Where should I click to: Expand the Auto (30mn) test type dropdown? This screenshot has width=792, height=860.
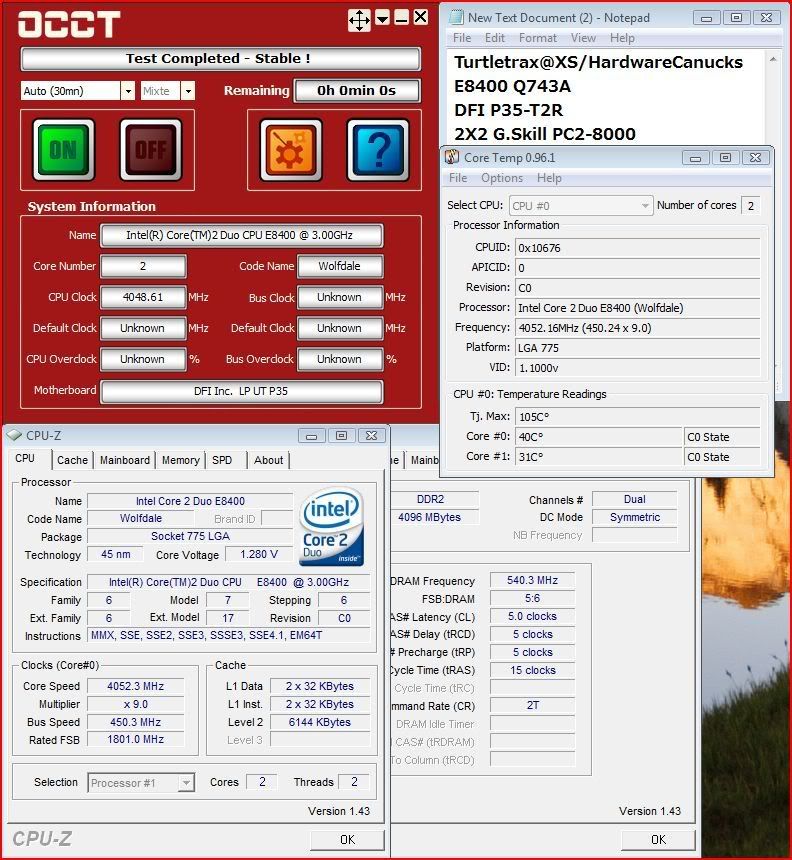127,90
